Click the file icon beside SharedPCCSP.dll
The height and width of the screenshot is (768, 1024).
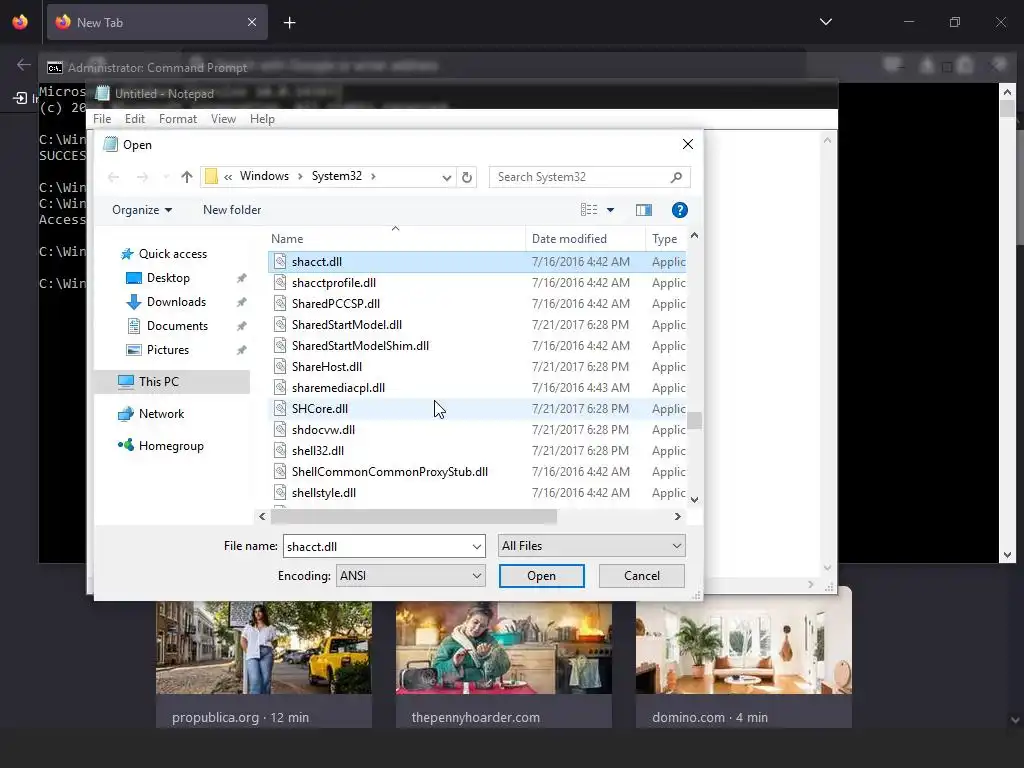280,304
